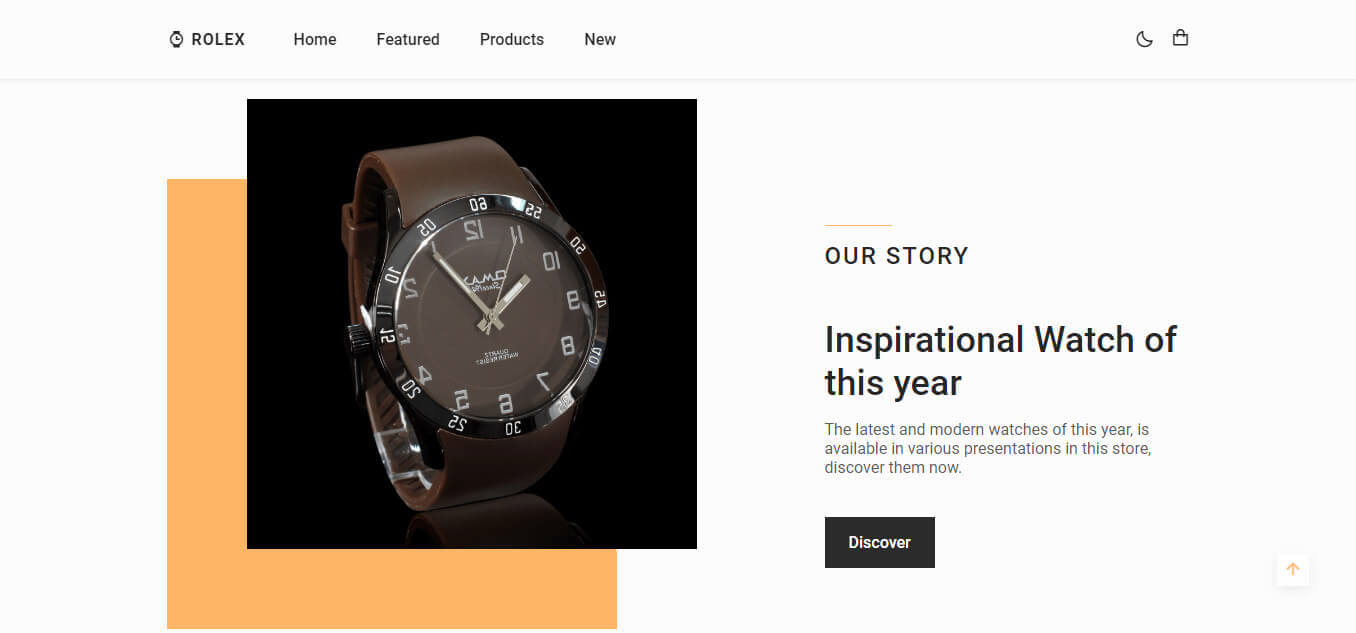Go to the Home nav link

(x=315, y=39)
